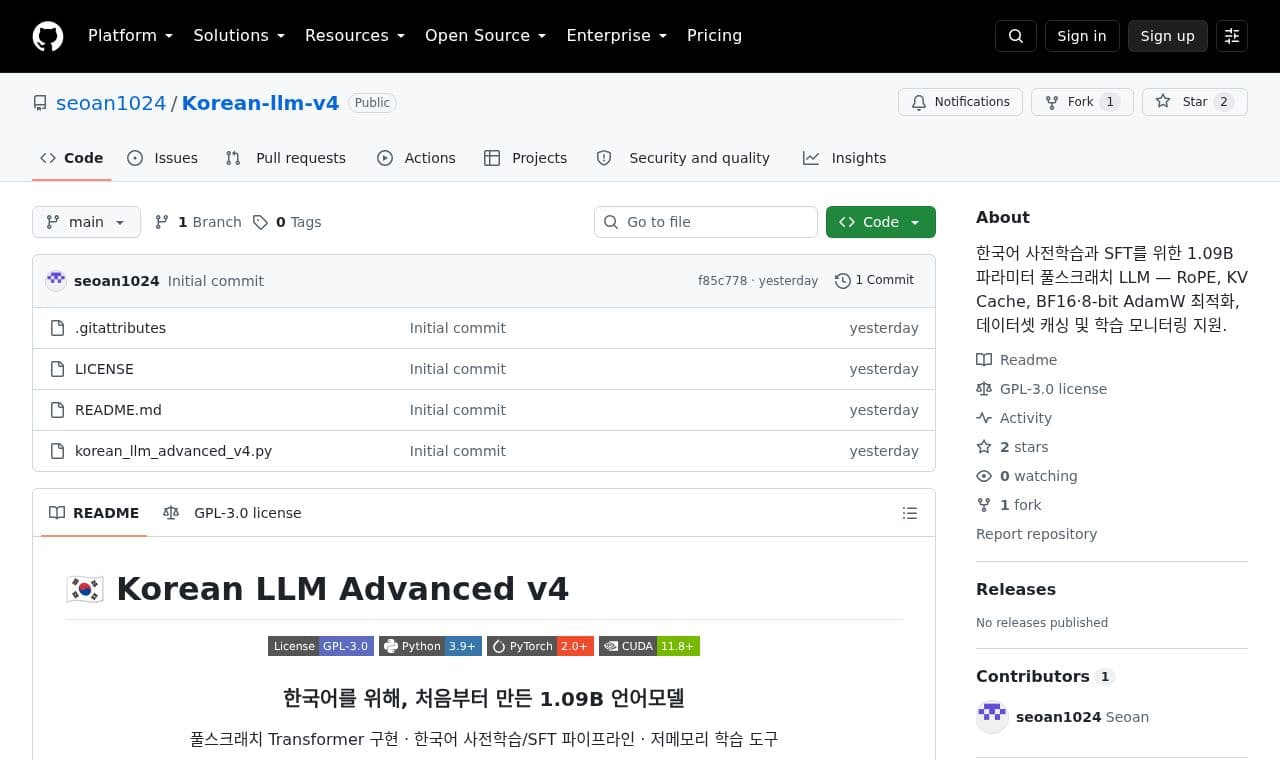Screen dimensions: 1280x760
Task: Open commit hash f85c778
Action: 722,281
